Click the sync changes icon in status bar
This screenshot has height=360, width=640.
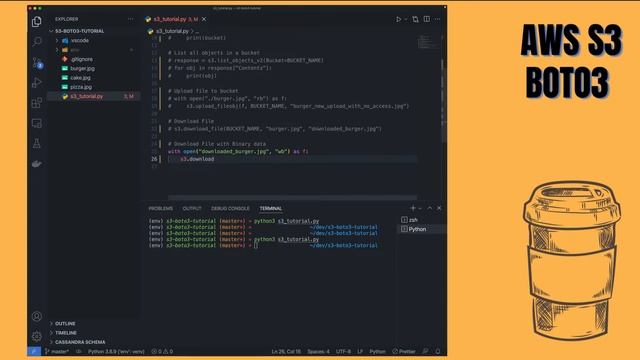click(78, 351)
